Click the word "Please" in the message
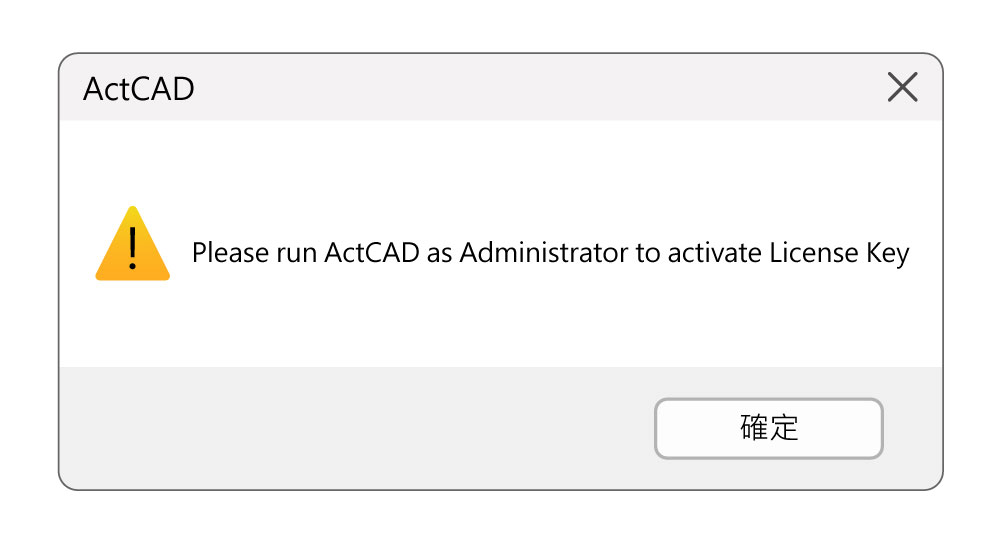 click(x=228, y=253)
